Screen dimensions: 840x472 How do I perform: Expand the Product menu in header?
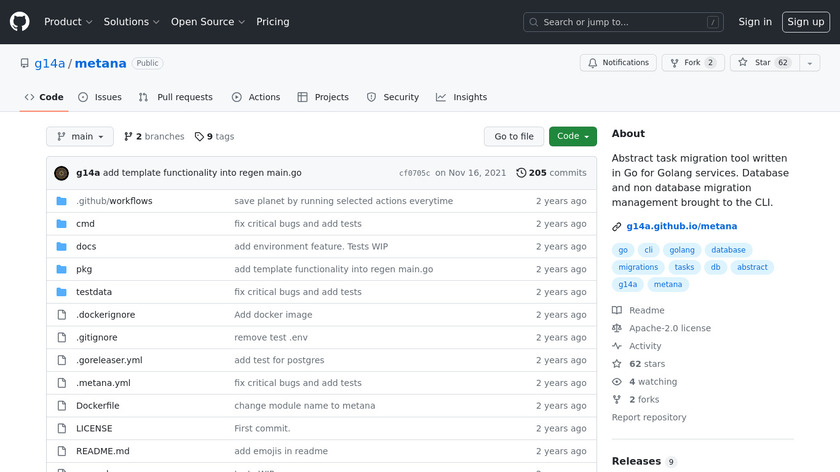pyautogui.click(x=68, y=22)
